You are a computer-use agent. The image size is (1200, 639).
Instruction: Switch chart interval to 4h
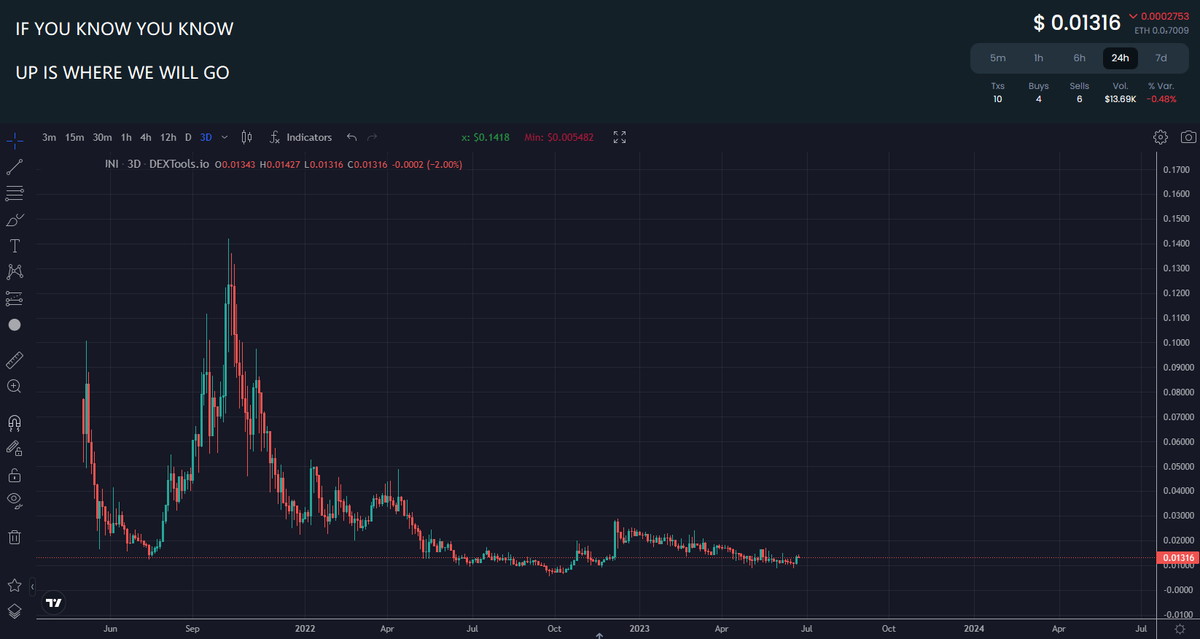[x=146, y=137]
